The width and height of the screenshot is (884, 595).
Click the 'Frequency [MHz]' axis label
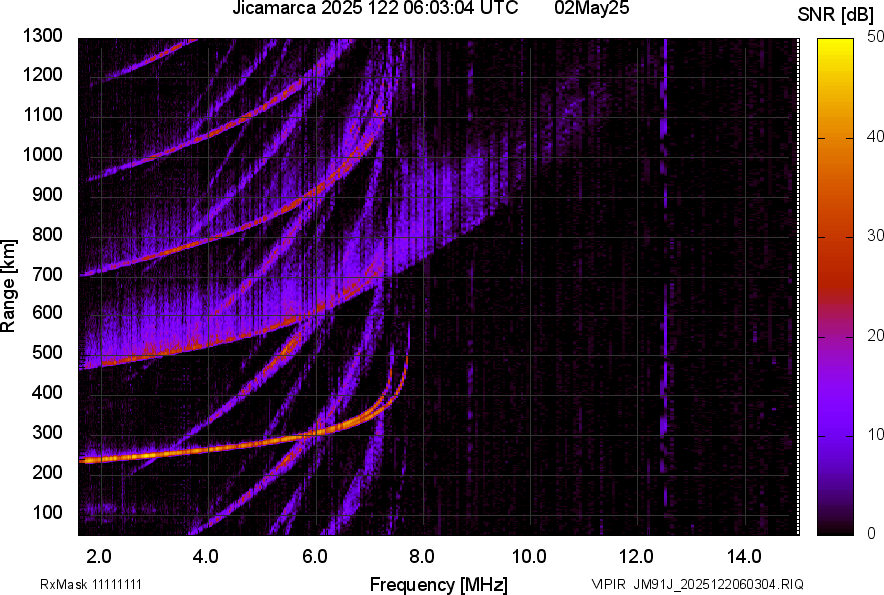coord(439,584)
